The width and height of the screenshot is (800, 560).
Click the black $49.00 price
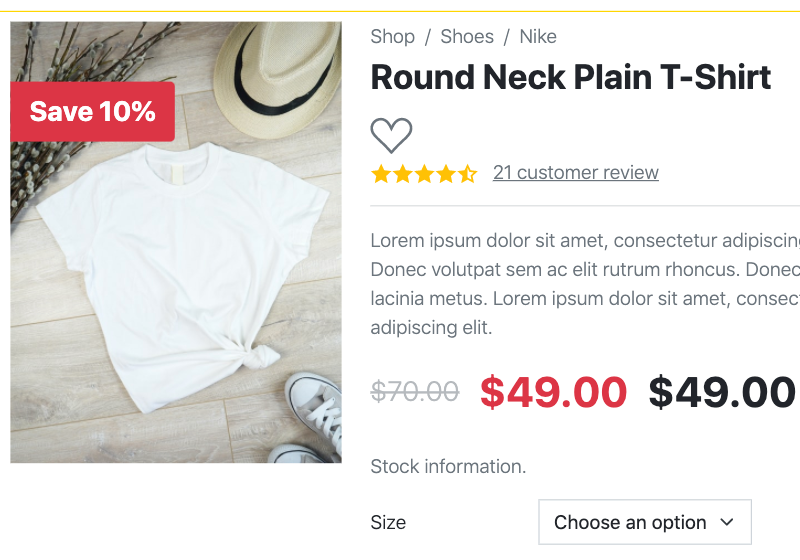coord(722,392)
